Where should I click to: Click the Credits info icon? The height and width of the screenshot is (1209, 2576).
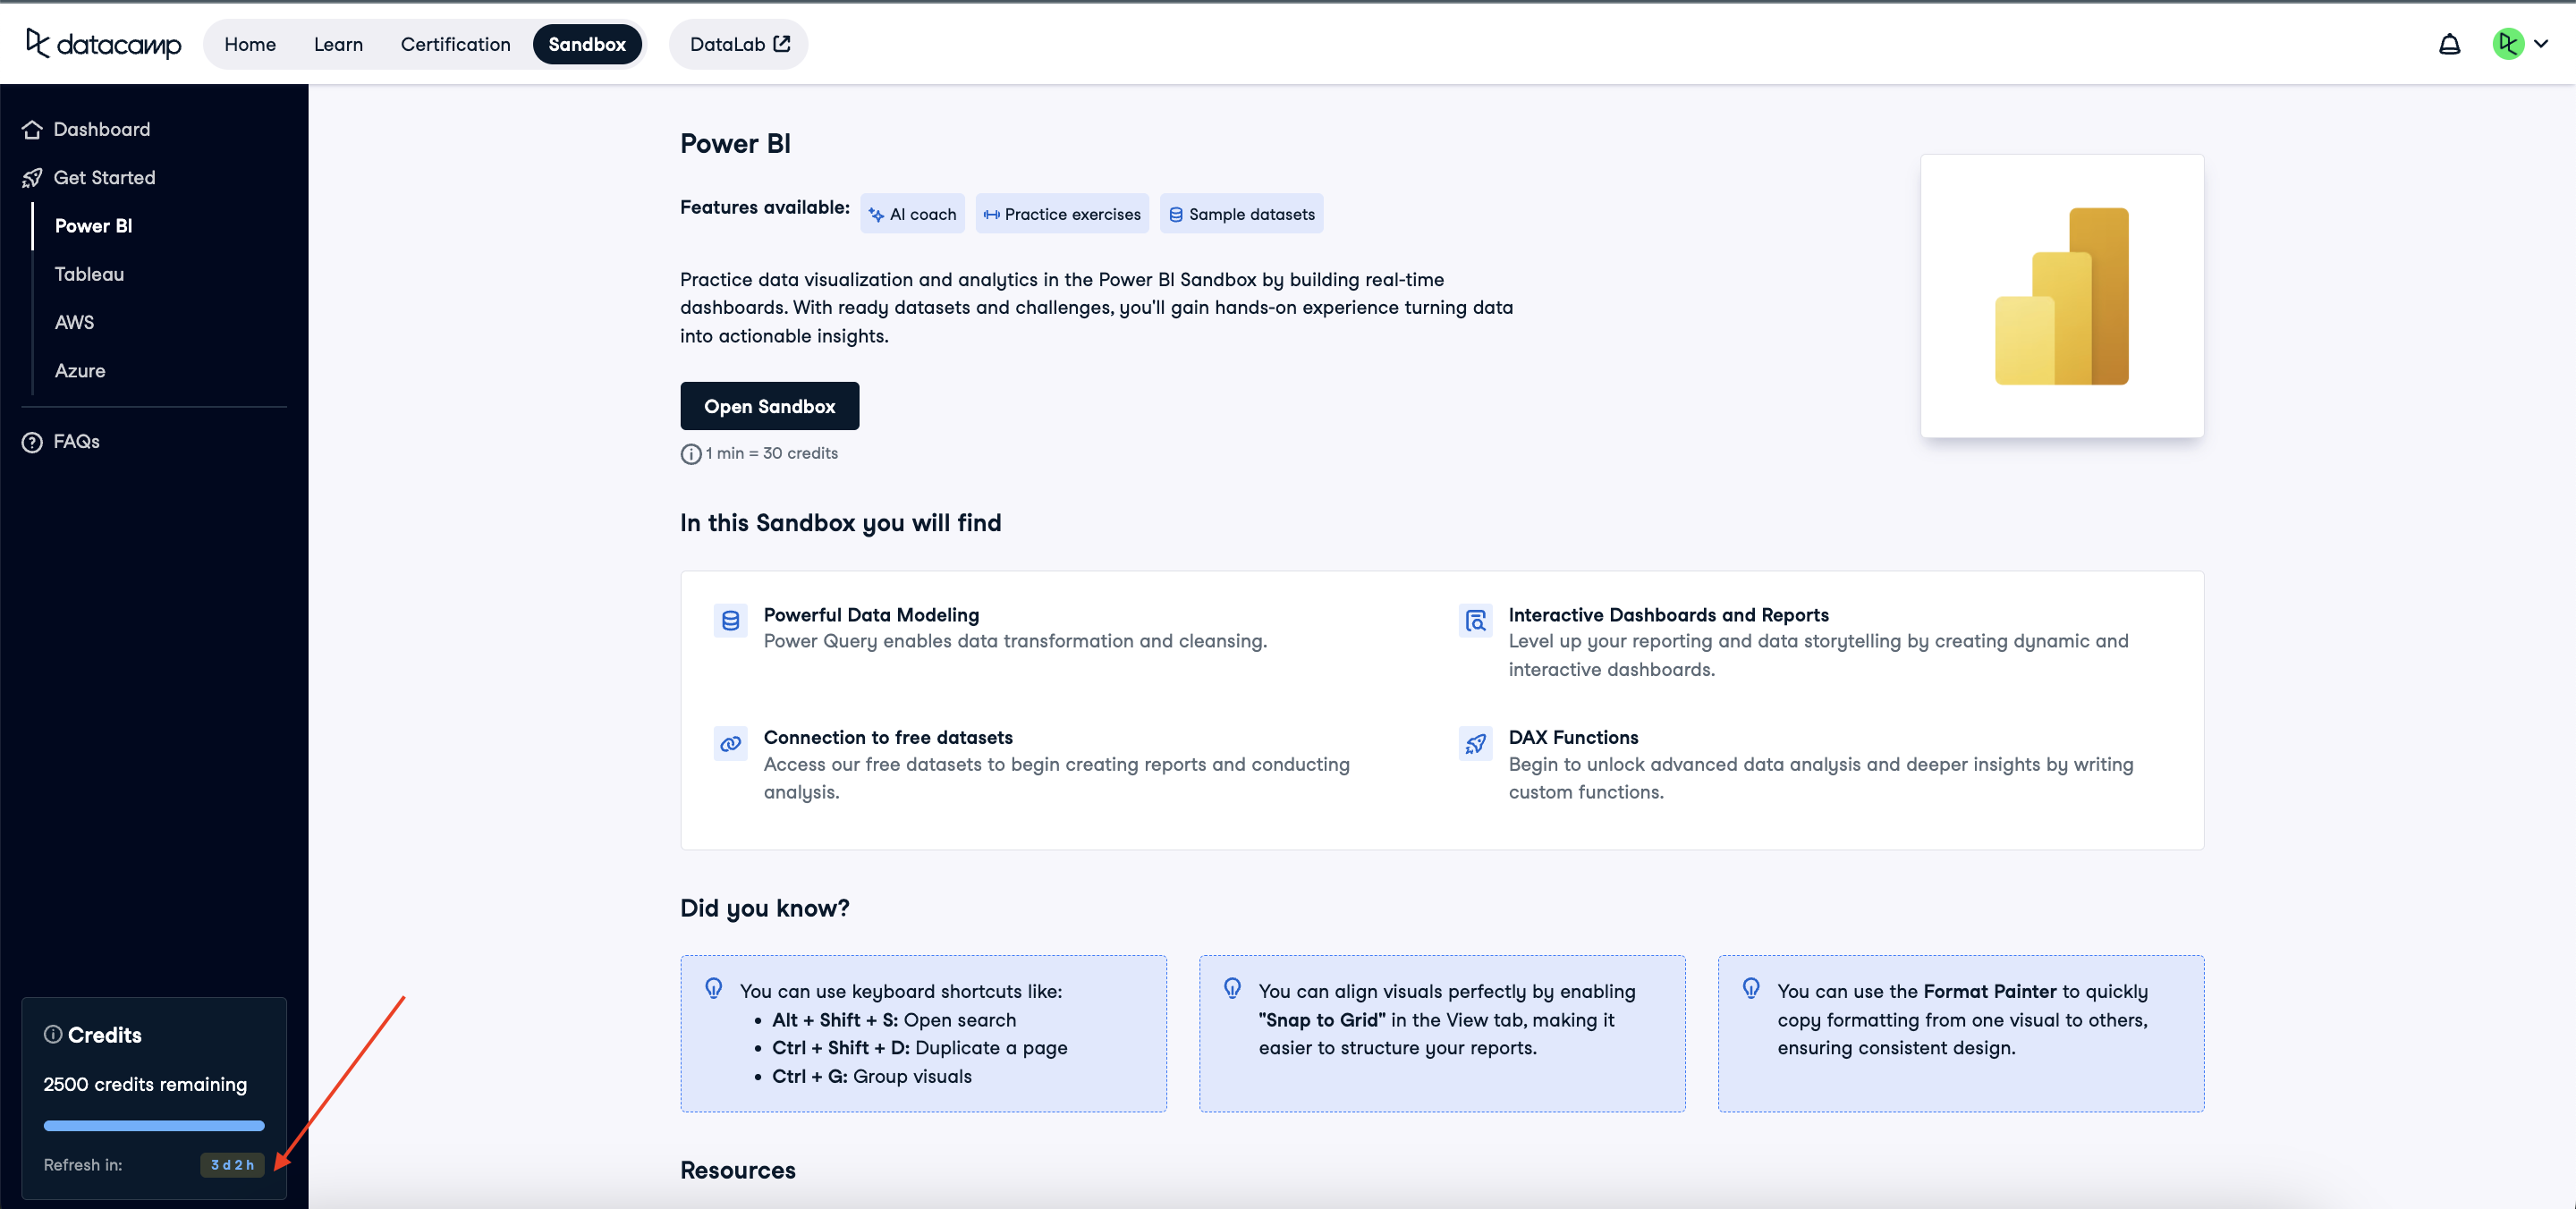(x=53, y=1034)
